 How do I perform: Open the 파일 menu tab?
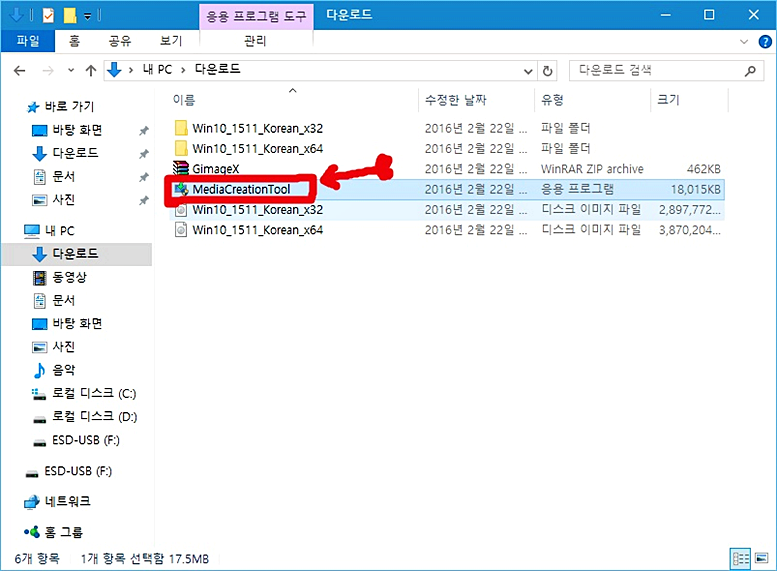[28, 41]
